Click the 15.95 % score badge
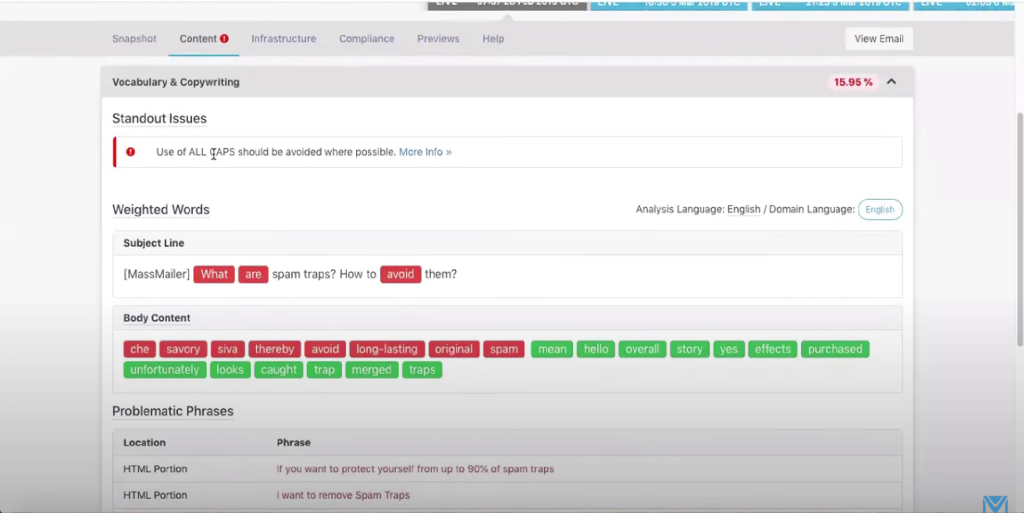This screenshot has height=513, width=1024. coord(853,82)
